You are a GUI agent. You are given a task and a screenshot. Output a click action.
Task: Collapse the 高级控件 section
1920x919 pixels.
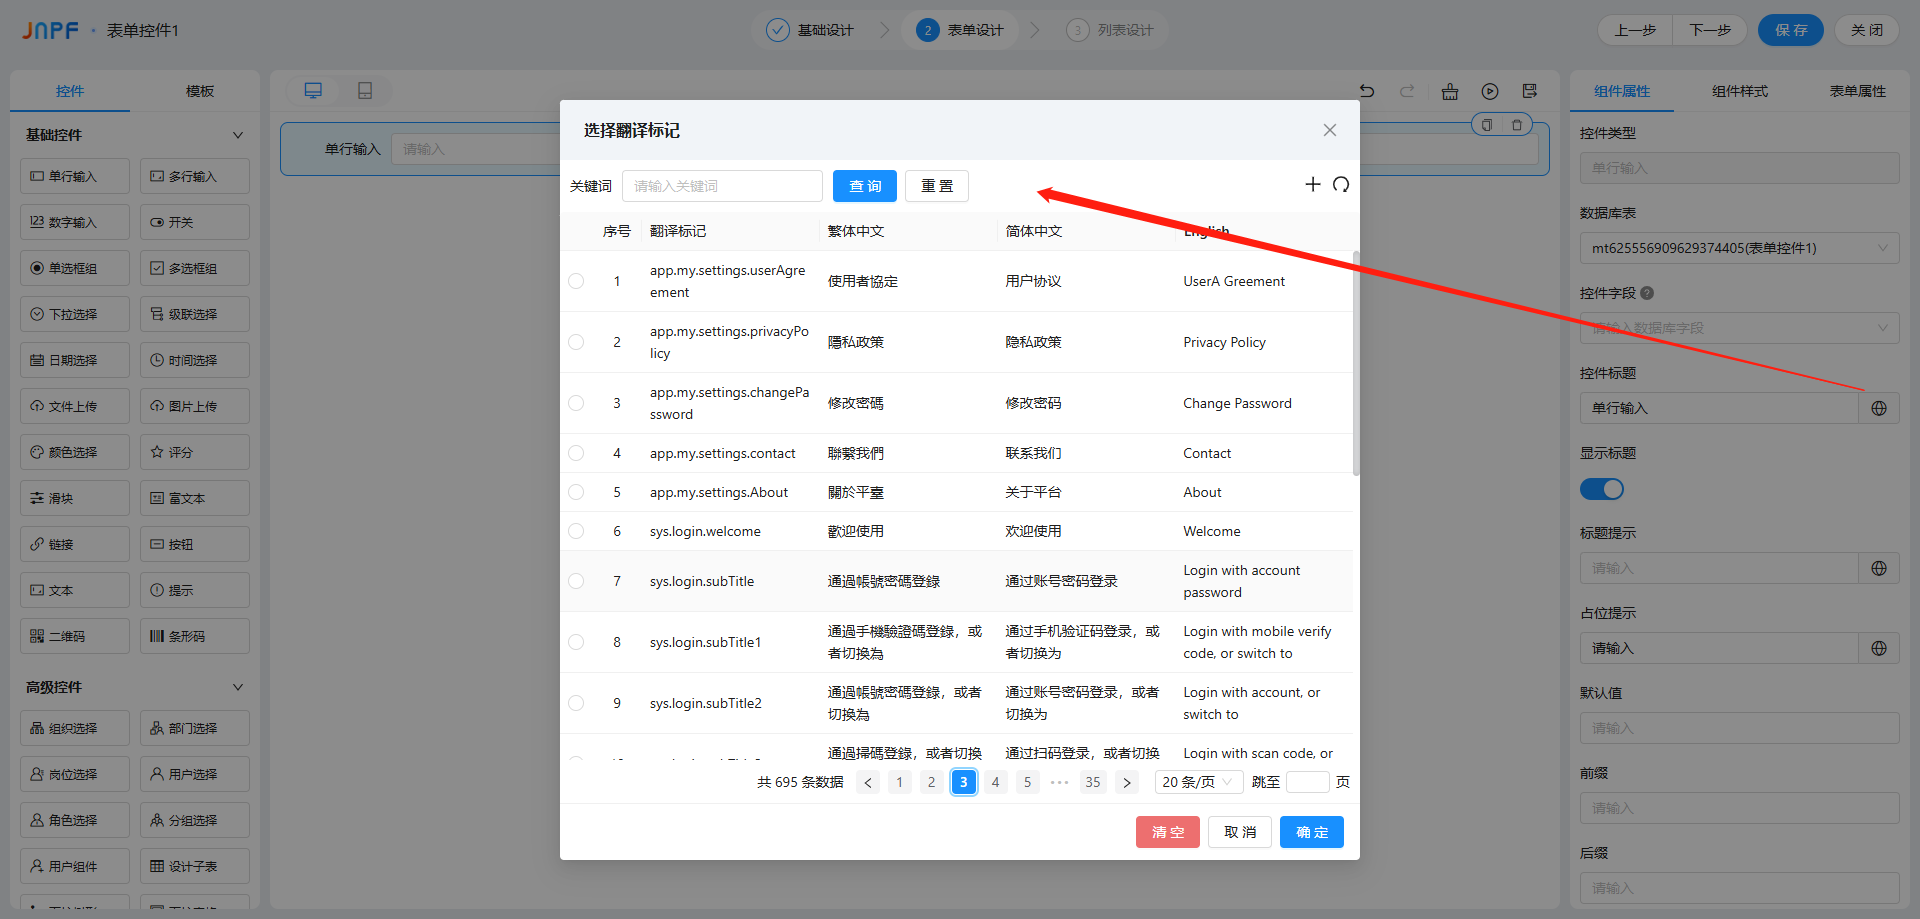tap(238, 687)
